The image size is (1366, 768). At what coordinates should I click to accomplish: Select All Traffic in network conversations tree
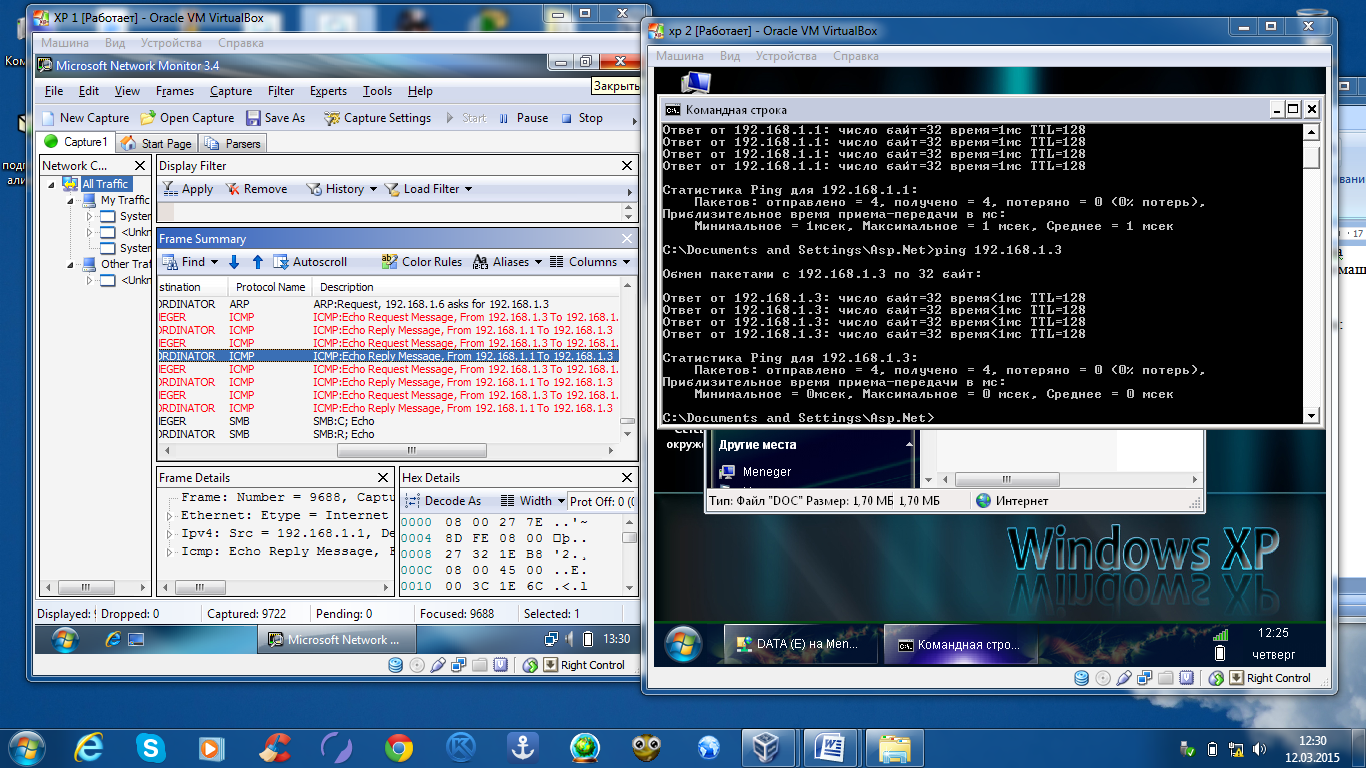105,184
